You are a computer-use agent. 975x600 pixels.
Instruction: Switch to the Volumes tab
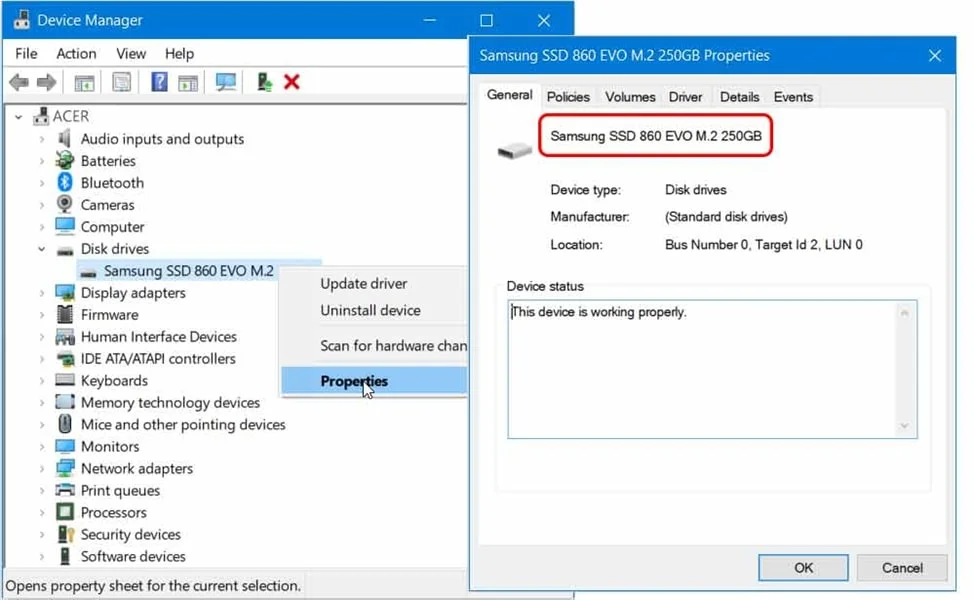click(x=630, y=97)
